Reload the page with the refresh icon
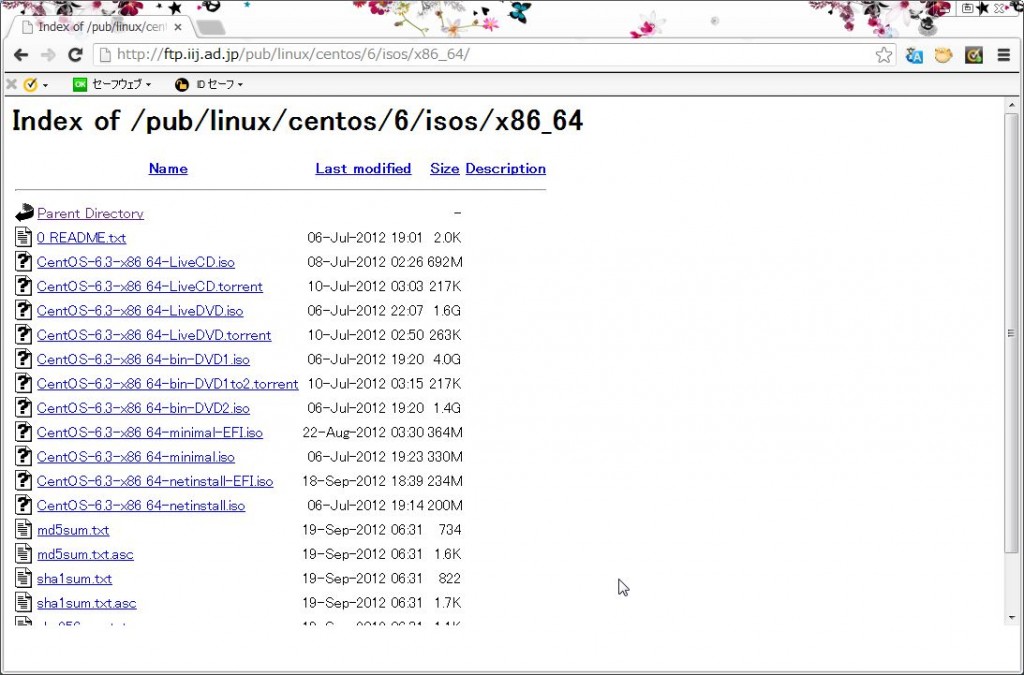The width and height of the screenshot is (1024, 675). click(x=75, y=55)
